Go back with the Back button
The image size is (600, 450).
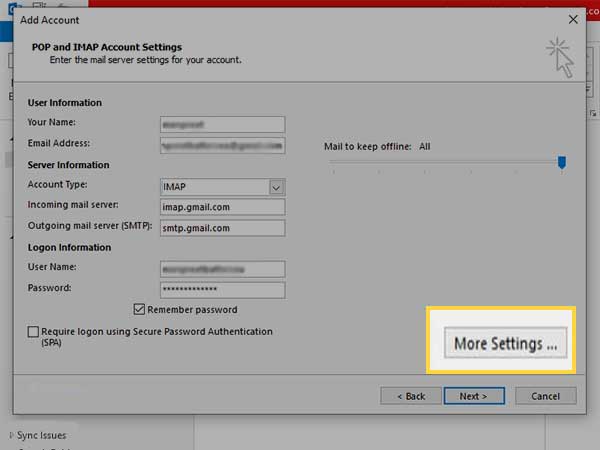(x=411, y=396)
